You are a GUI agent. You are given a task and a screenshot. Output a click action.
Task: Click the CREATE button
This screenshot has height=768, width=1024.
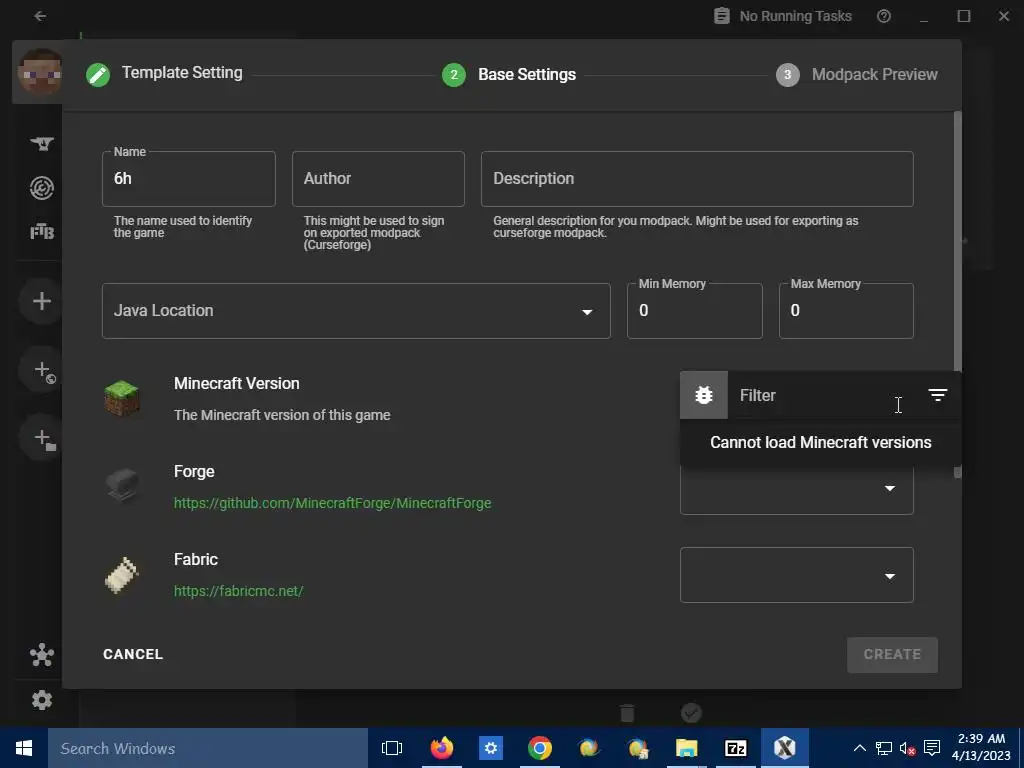tap(892, 654)
